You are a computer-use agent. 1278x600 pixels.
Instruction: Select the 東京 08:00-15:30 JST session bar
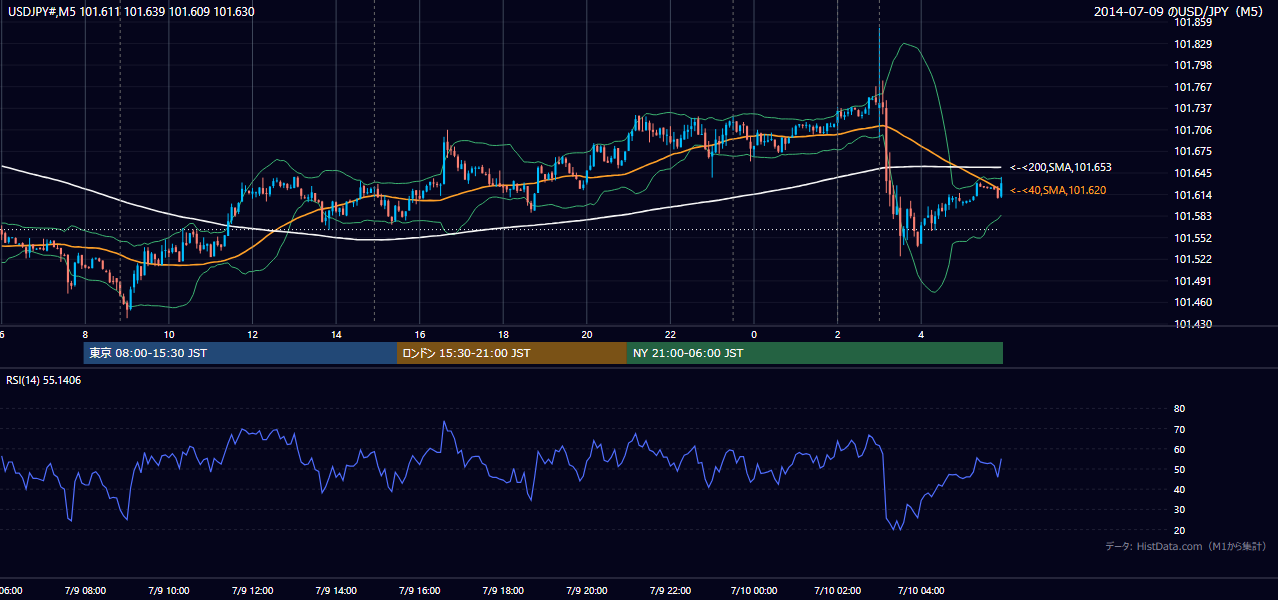240,353
